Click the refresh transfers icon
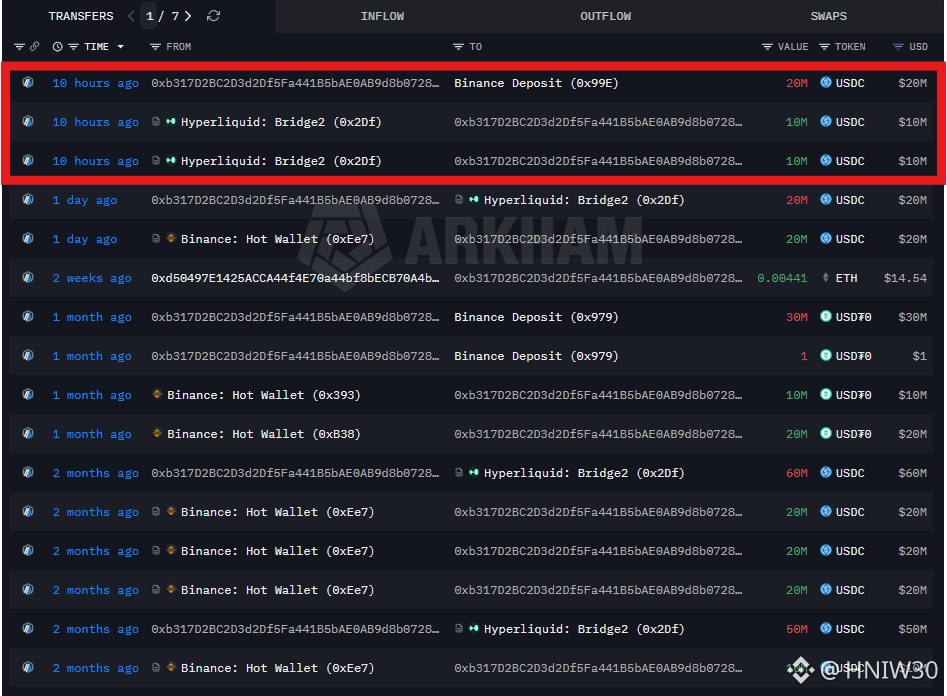The width and height of the screenshot is (947, 696). [213, 16]
